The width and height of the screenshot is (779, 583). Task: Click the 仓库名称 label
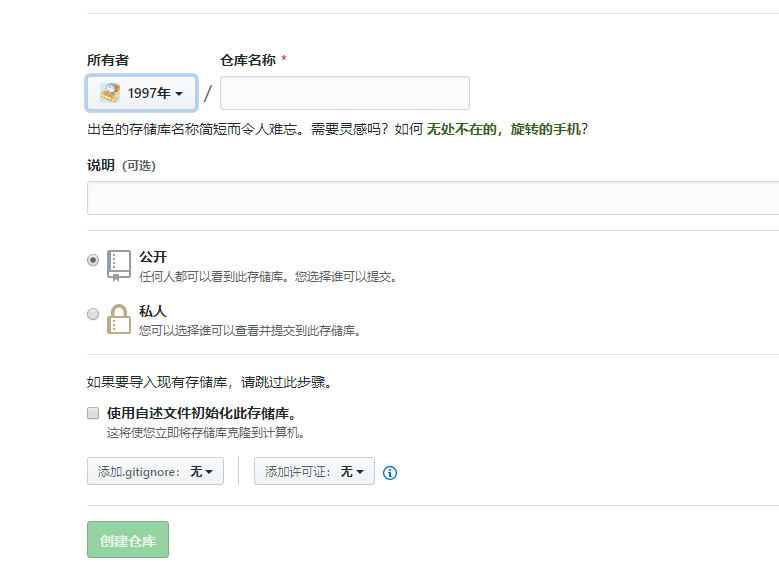click(x=248, y=60)
